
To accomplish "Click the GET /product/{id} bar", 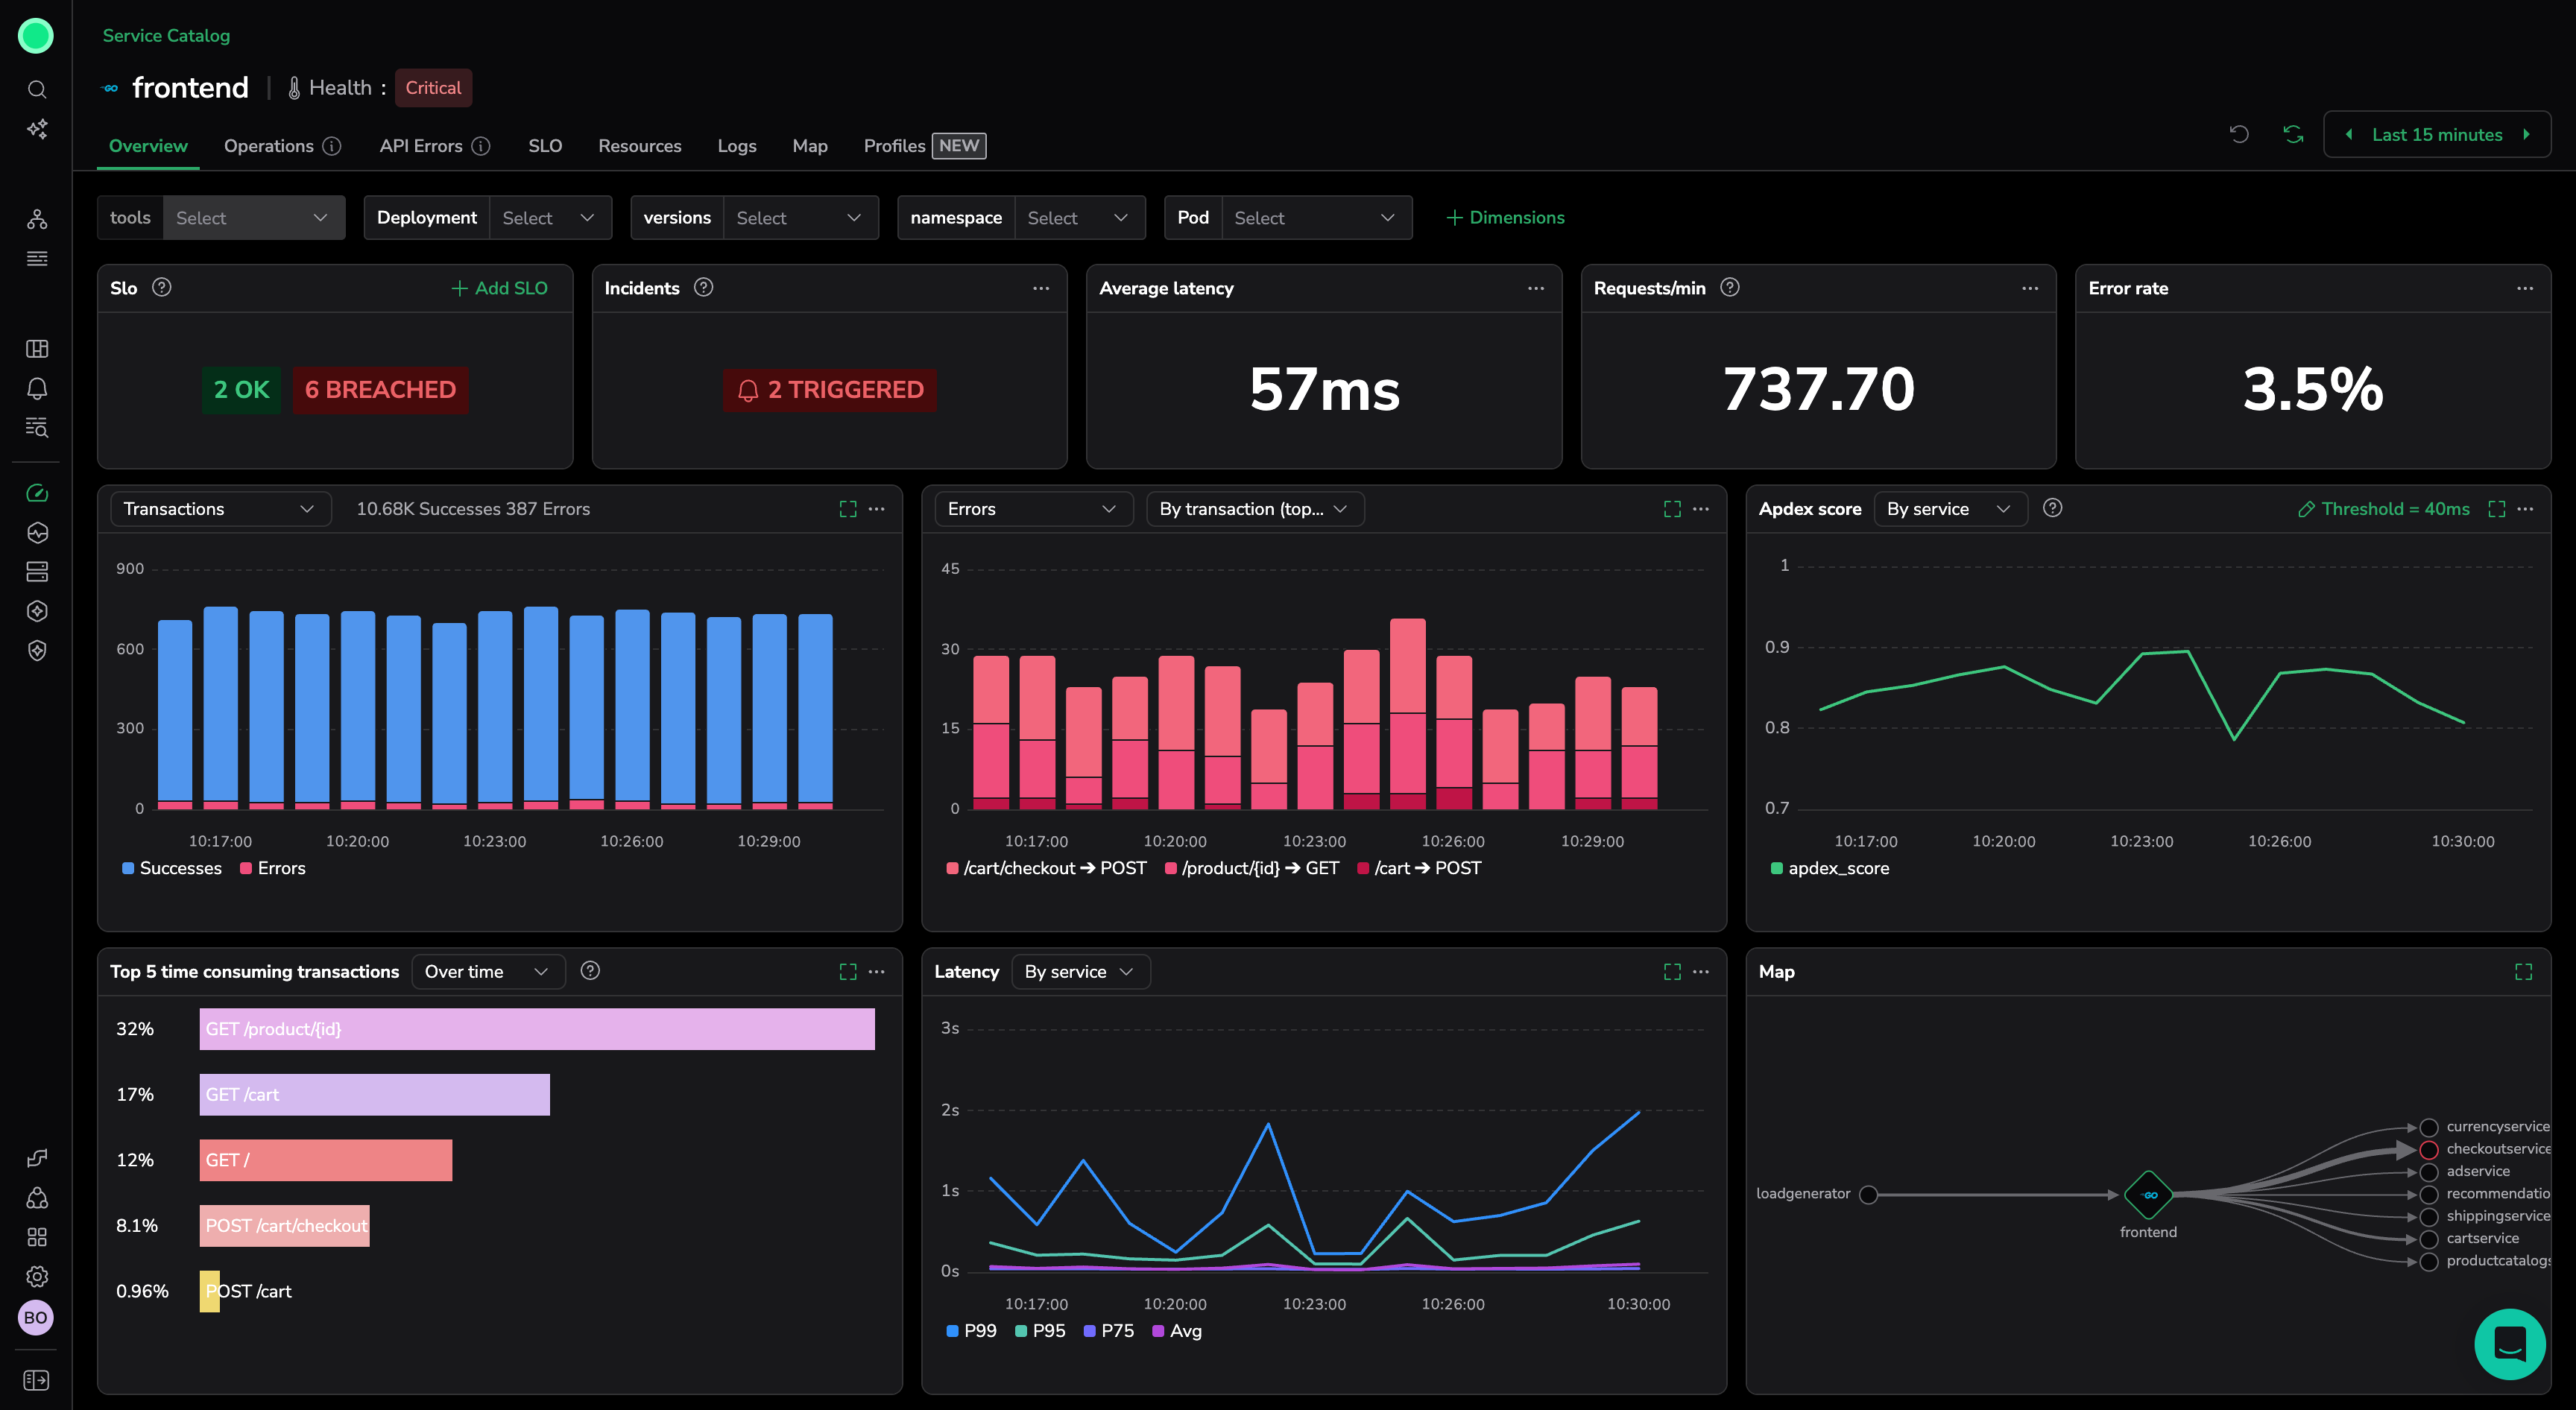I will [537, 1029].
